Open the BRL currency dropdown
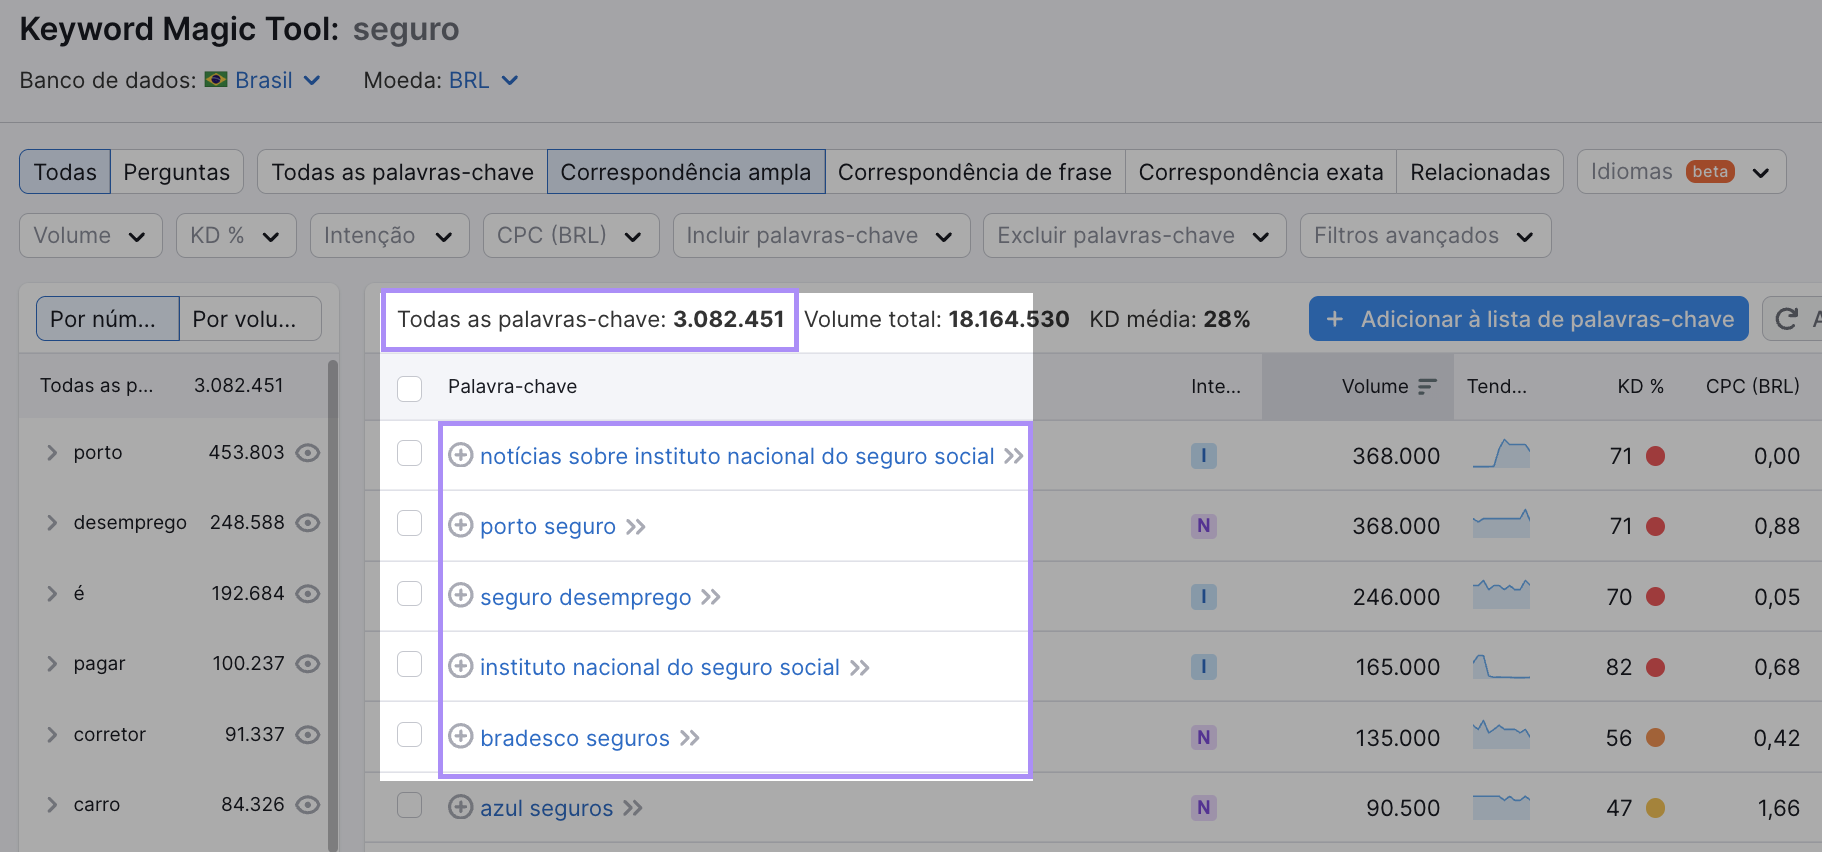This screenshot has width=1822, height=852. [x=484, y=80]
